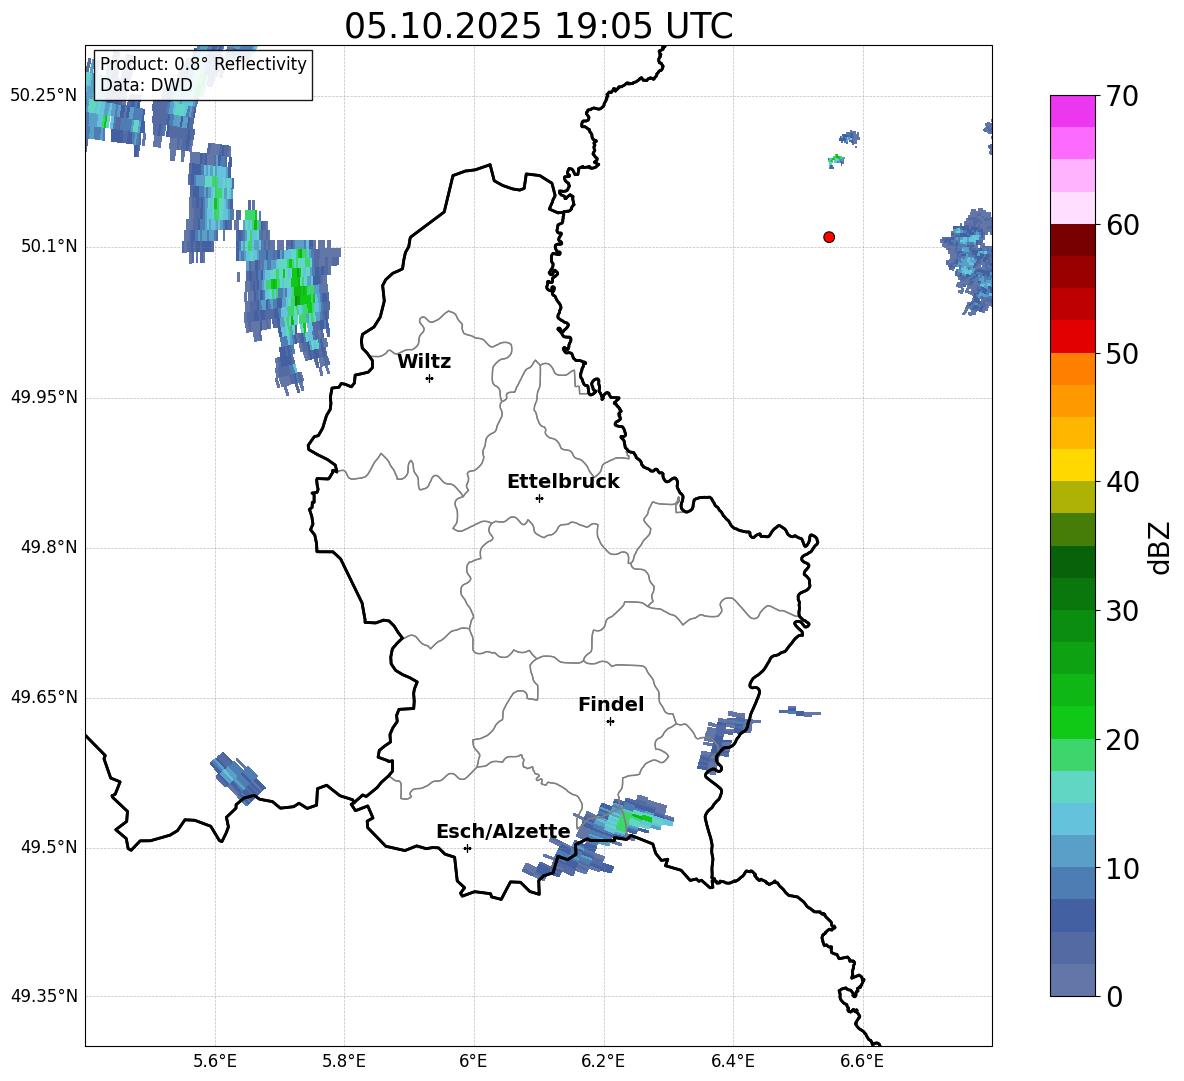Click the colorbar 50 tick label
The image size is (1184, 1081).
click(1121, 354)
